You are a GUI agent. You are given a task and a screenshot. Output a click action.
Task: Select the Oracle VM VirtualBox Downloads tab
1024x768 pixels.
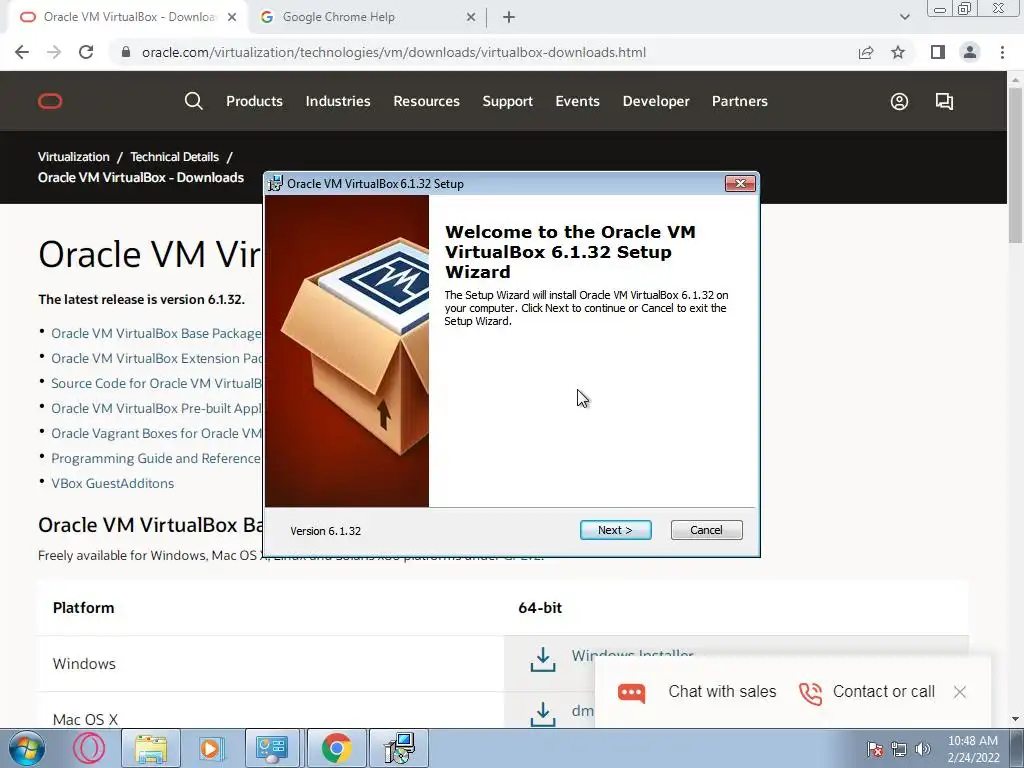[129, 17]
